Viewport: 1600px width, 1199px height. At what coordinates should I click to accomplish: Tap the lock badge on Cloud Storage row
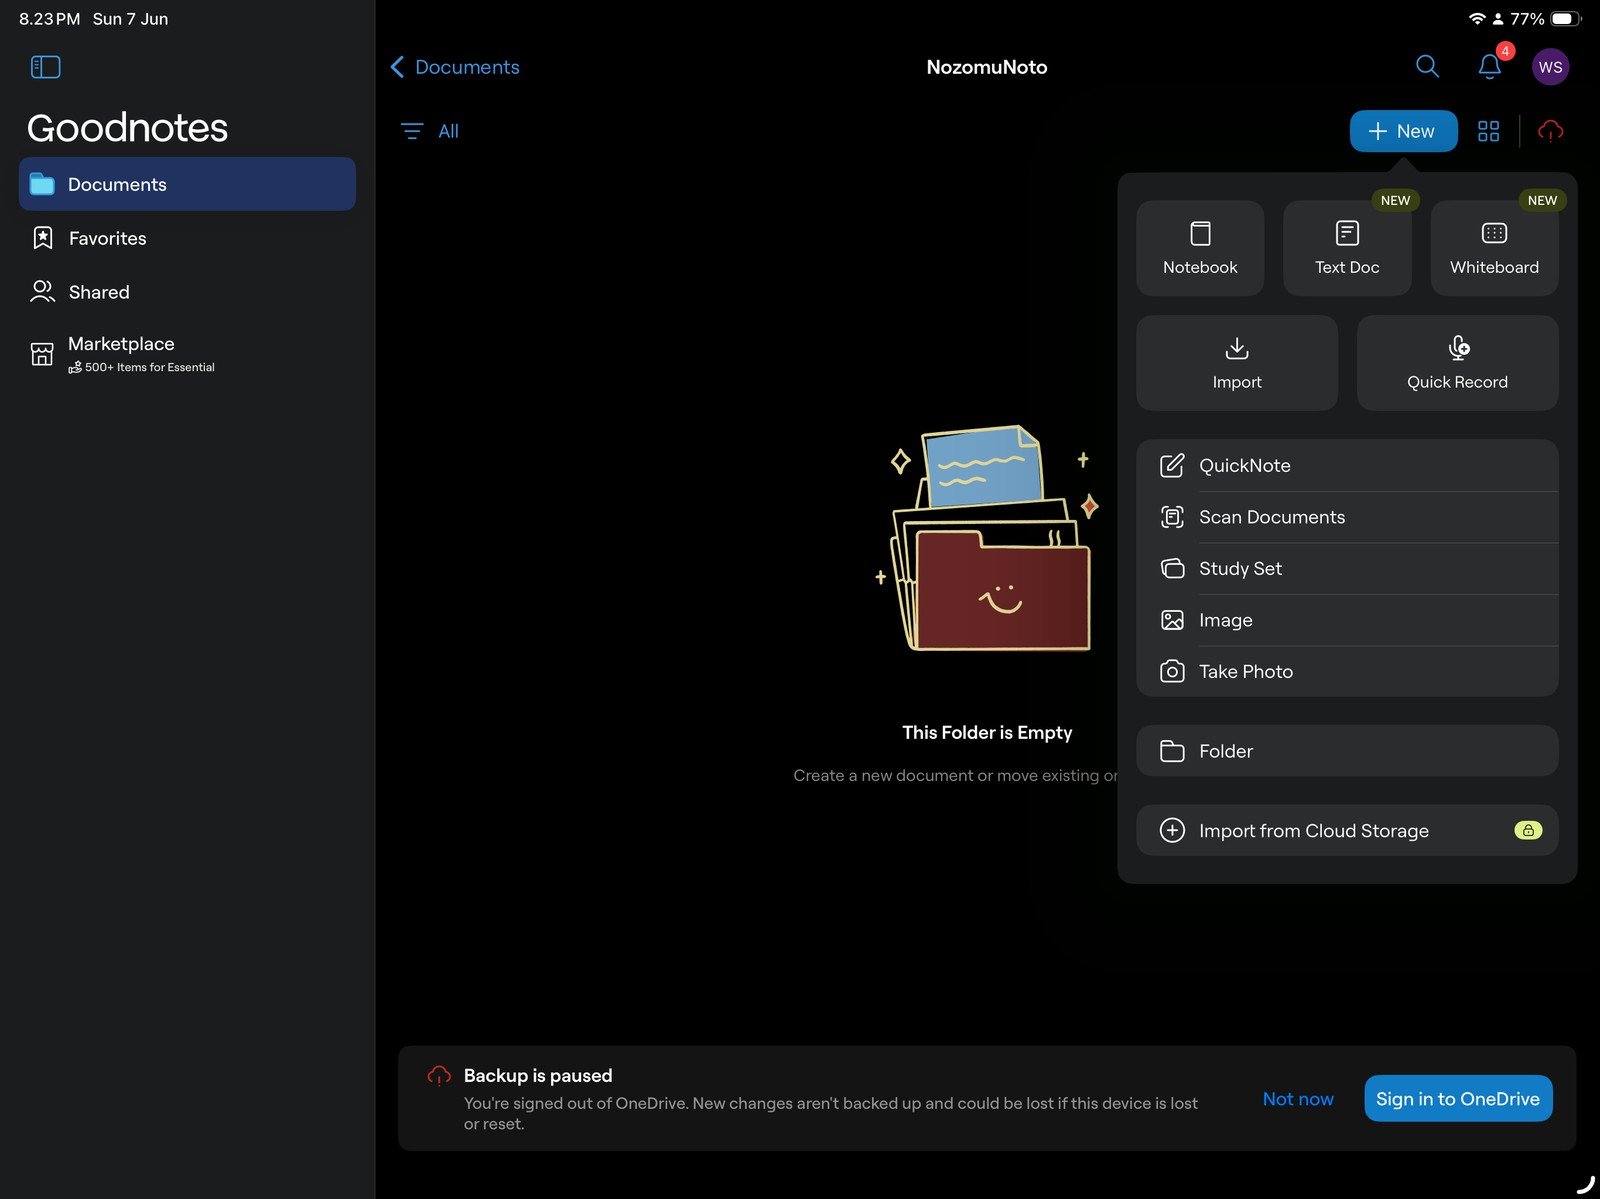(1528, 830)
